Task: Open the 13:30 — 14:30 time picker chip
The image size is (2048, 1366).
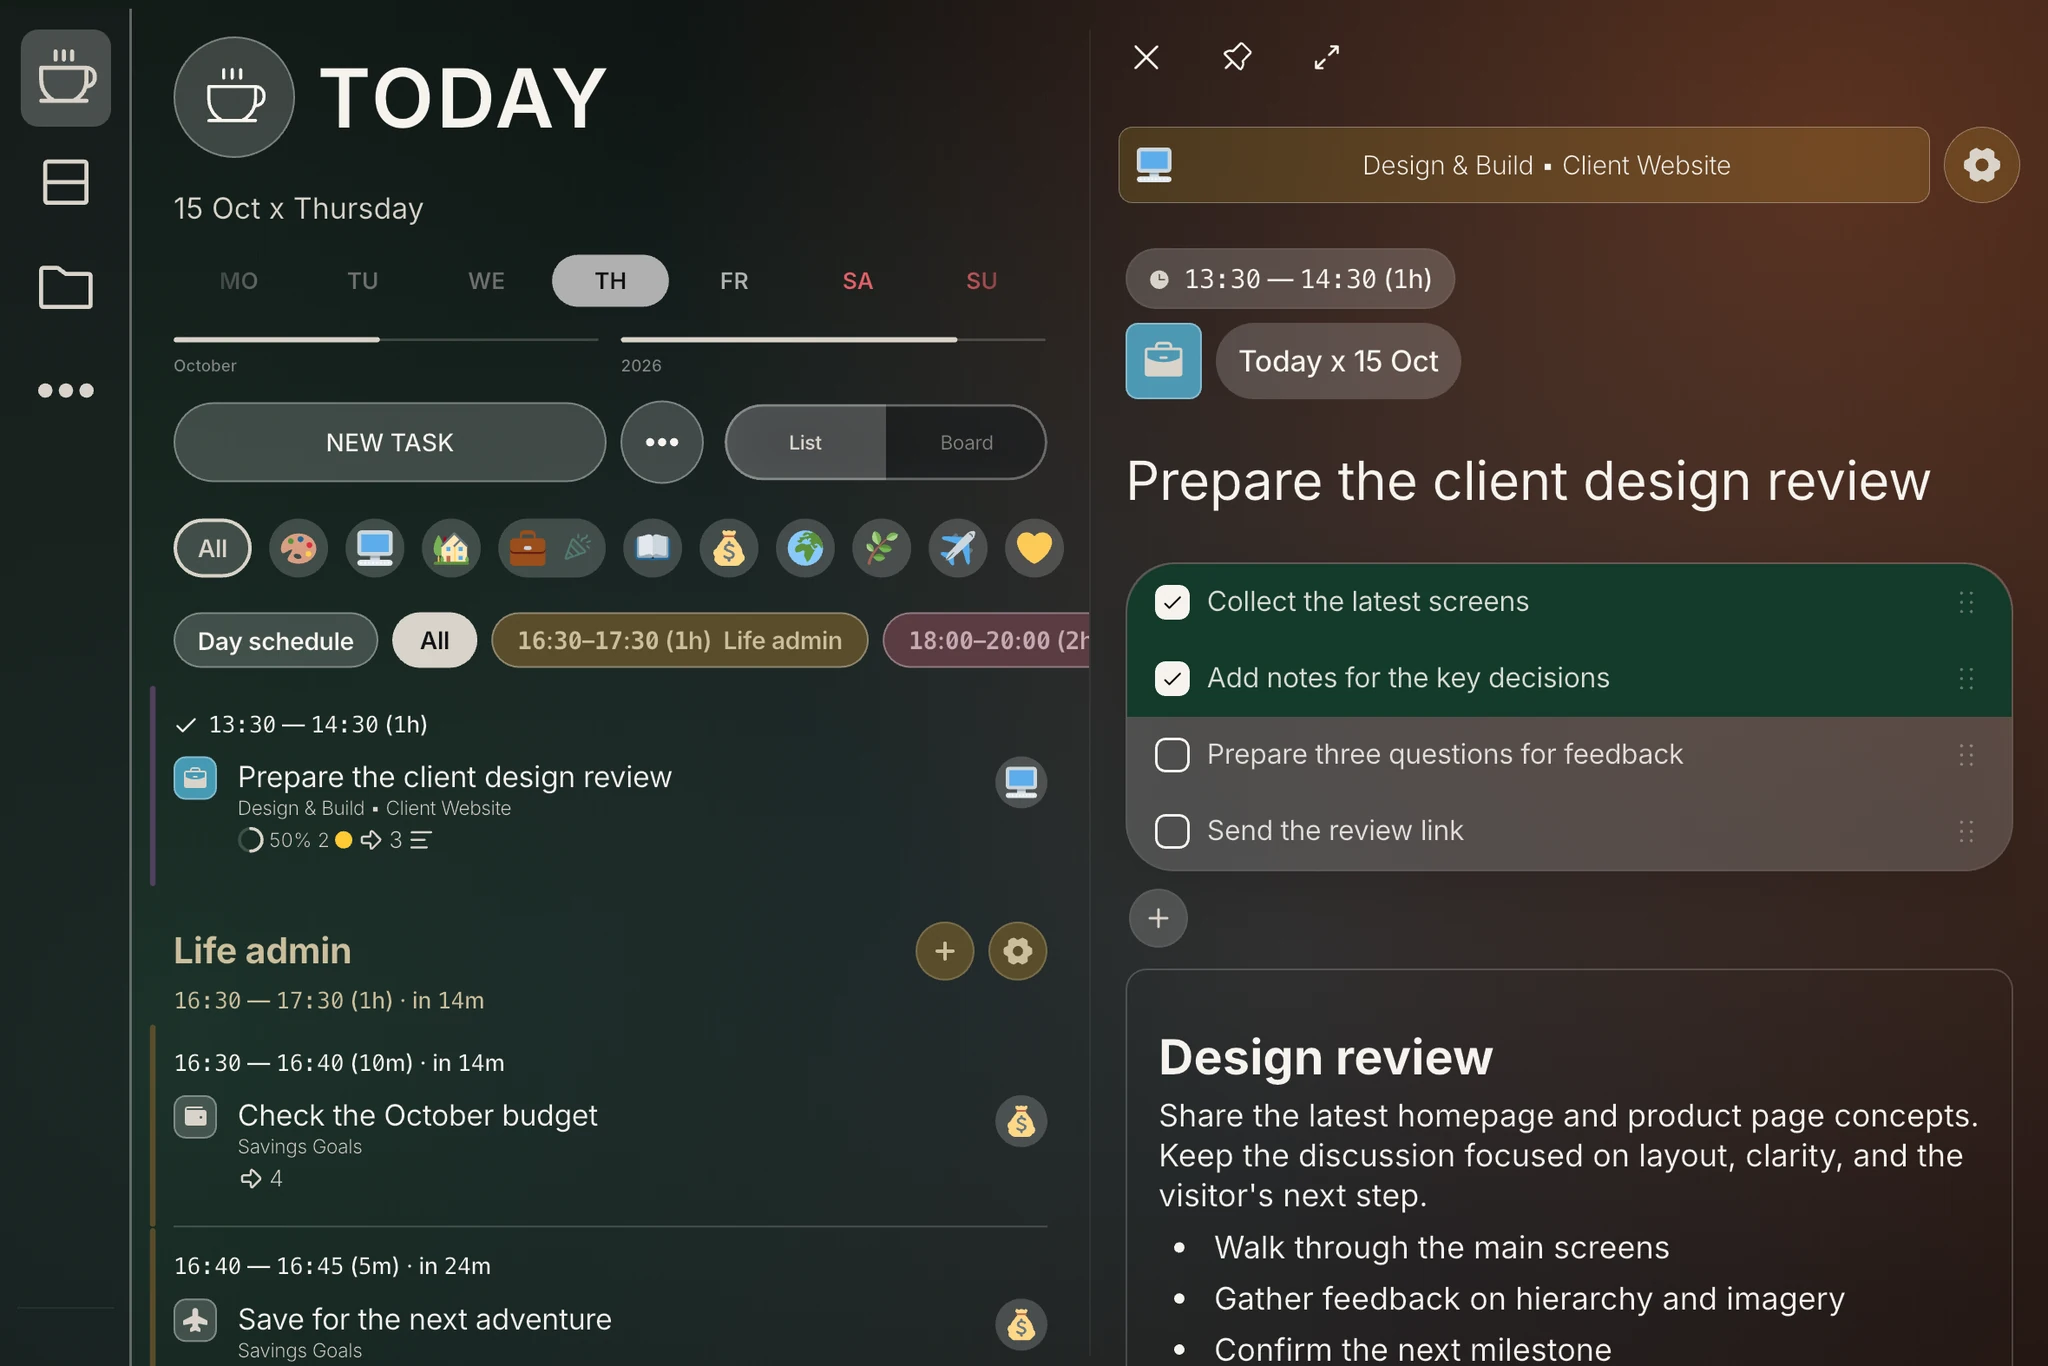Action: [1290, 279]
